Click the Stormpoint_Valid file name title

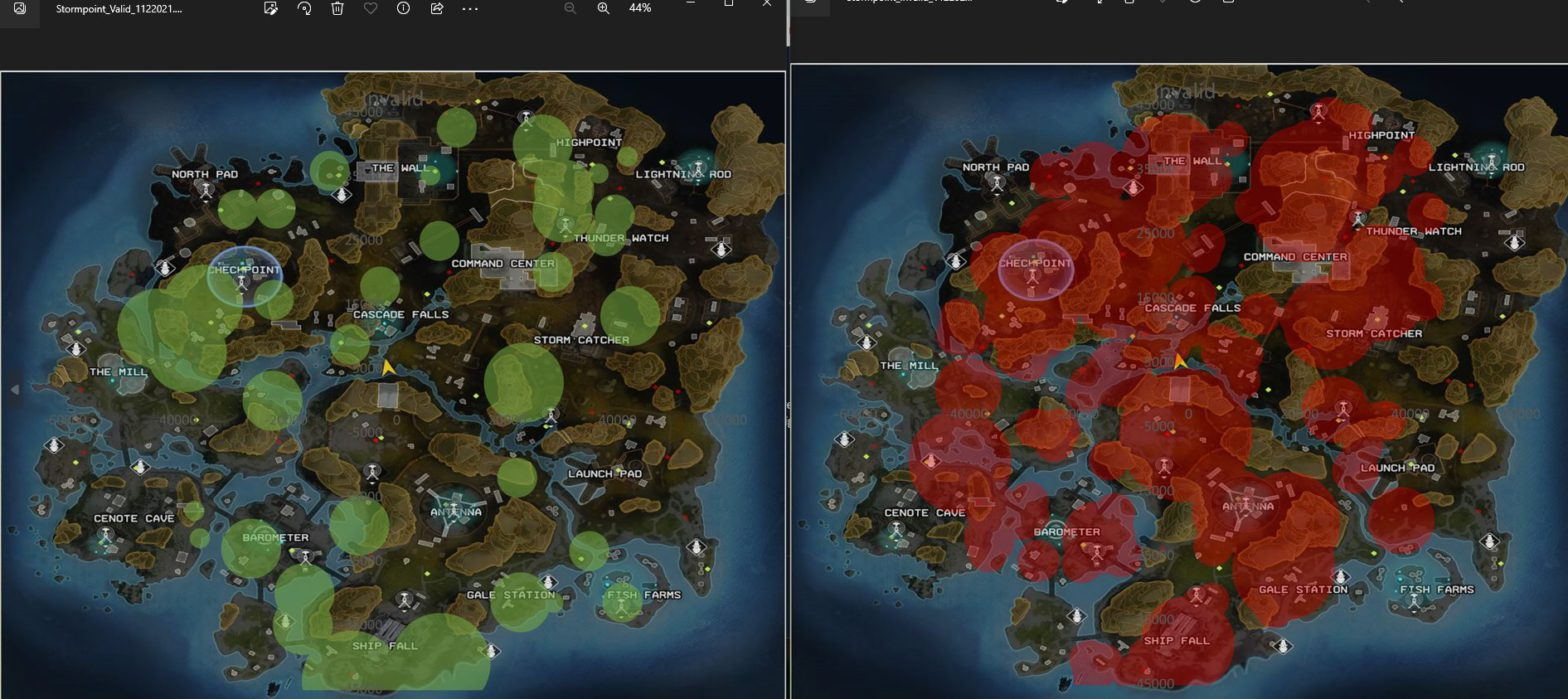(119, 8)
